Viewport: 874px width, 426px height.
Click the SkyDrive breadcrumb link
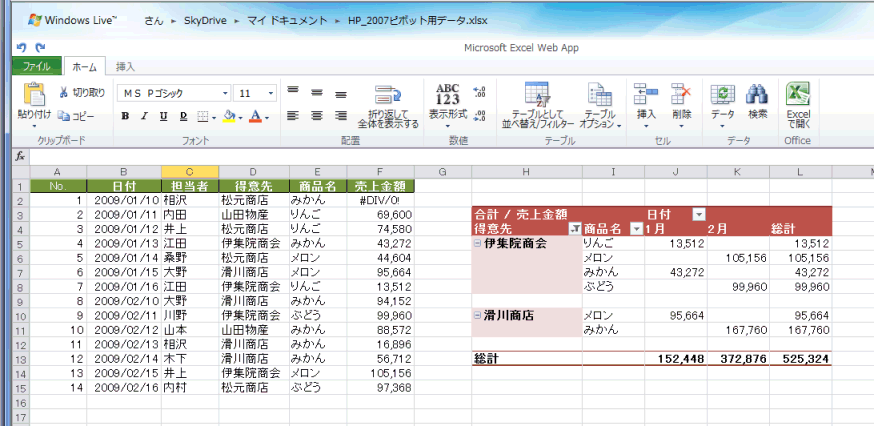click(x=203, y=19)
